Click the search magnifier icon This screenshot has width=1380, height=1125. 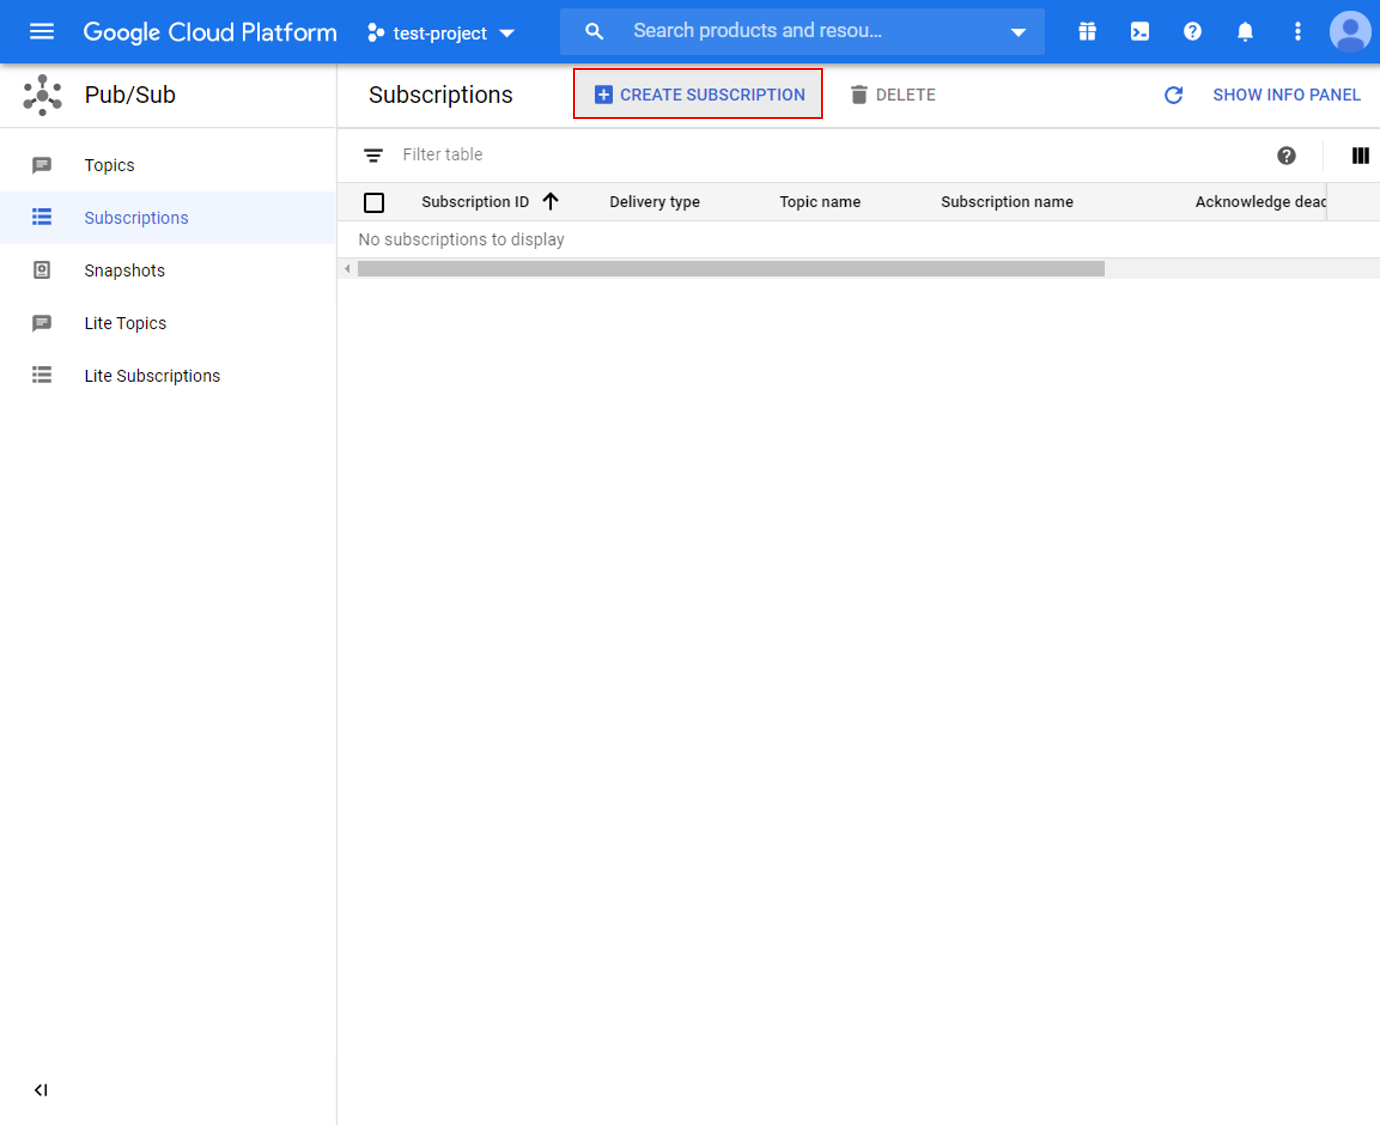click(x=594, y=32)
